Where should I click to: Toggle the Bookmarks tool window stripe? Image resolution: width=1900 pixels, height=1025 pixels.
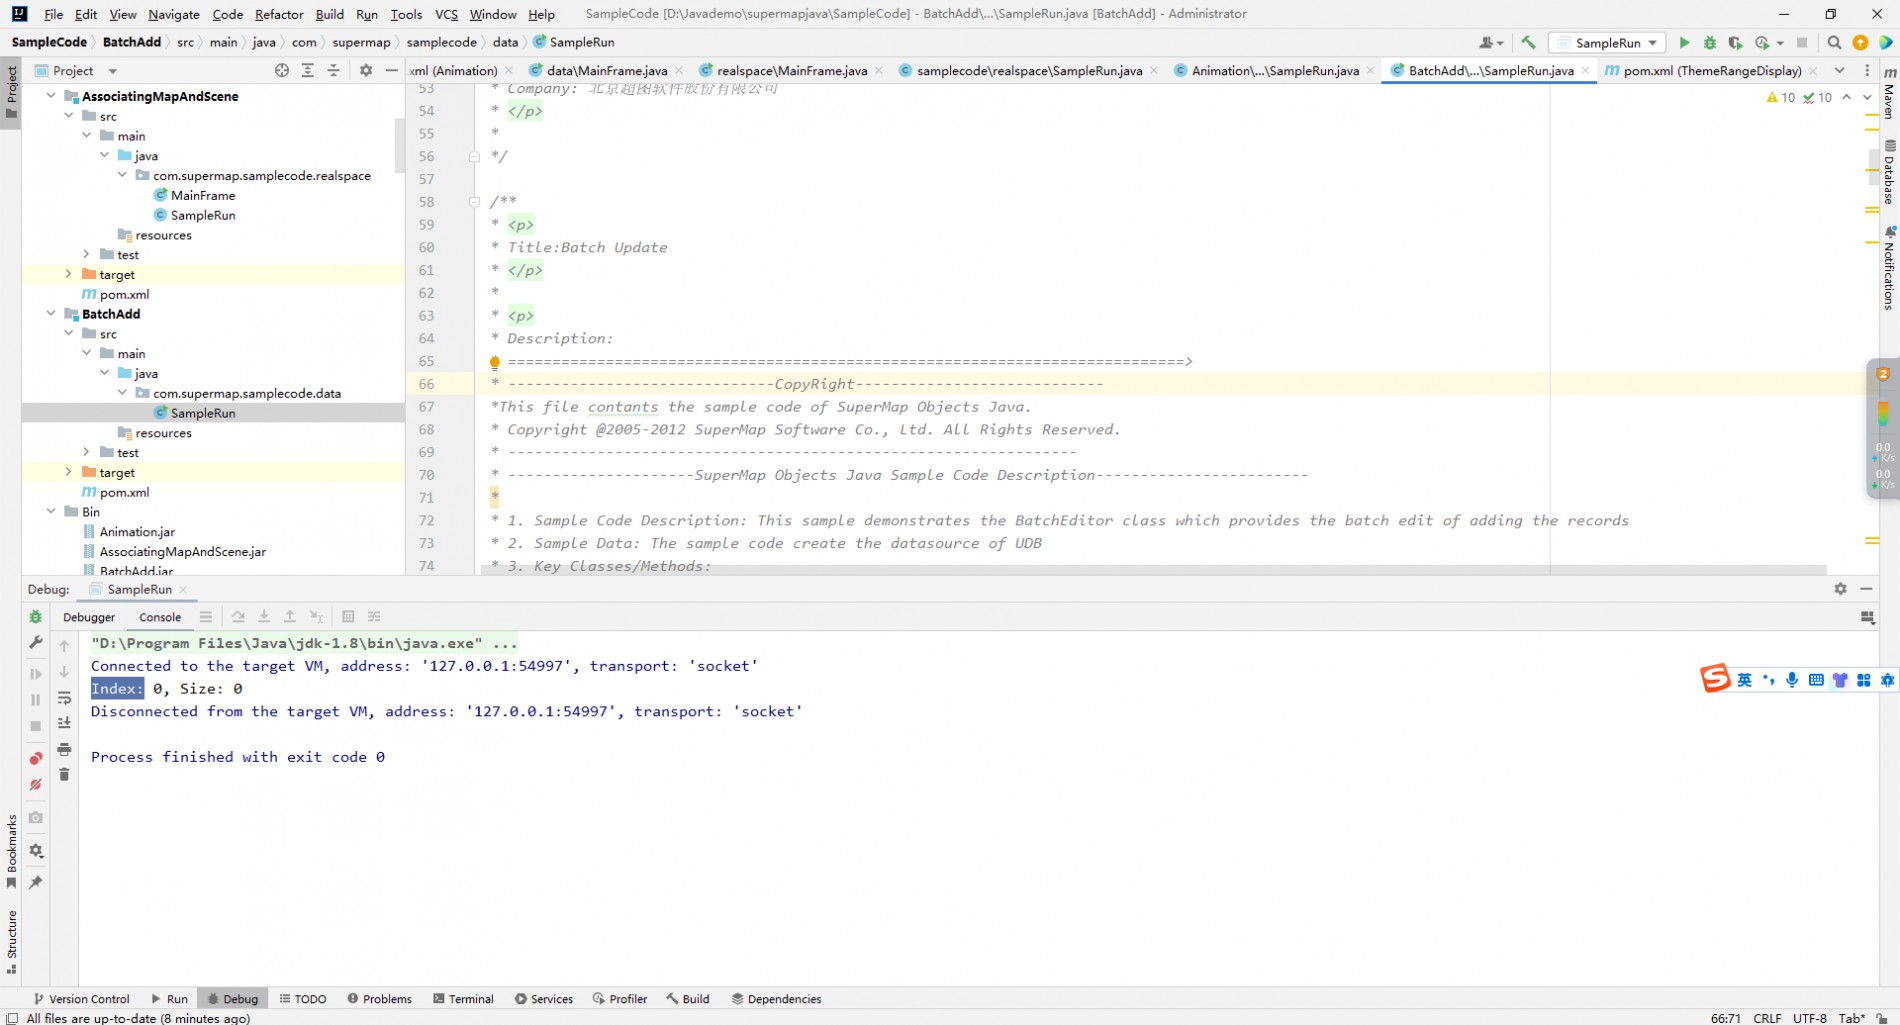[11, 851]
